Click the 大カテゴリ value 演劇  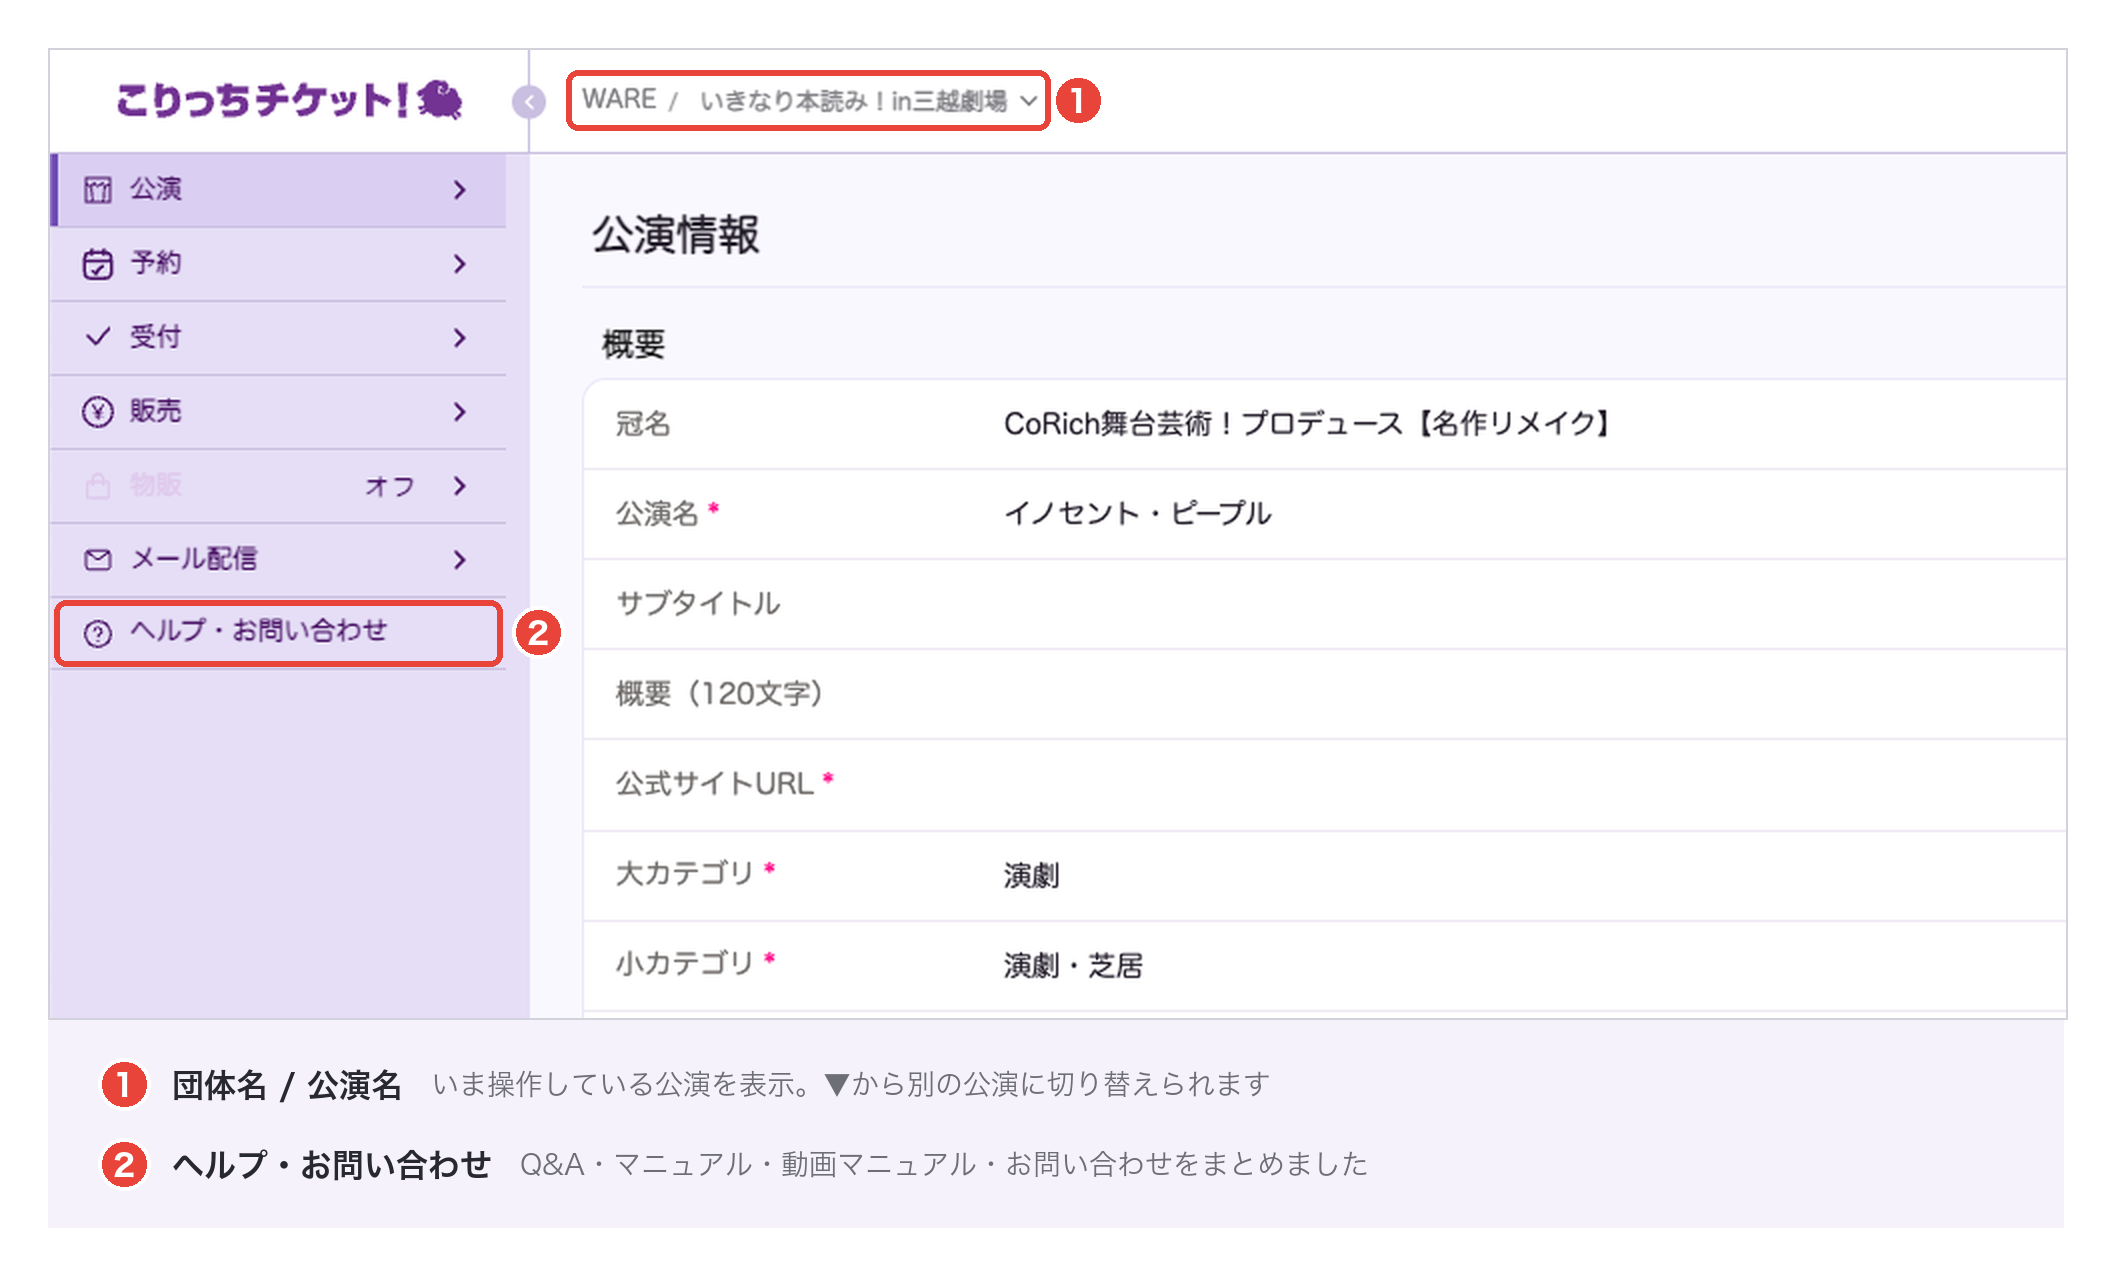(x=1031, y=875)
